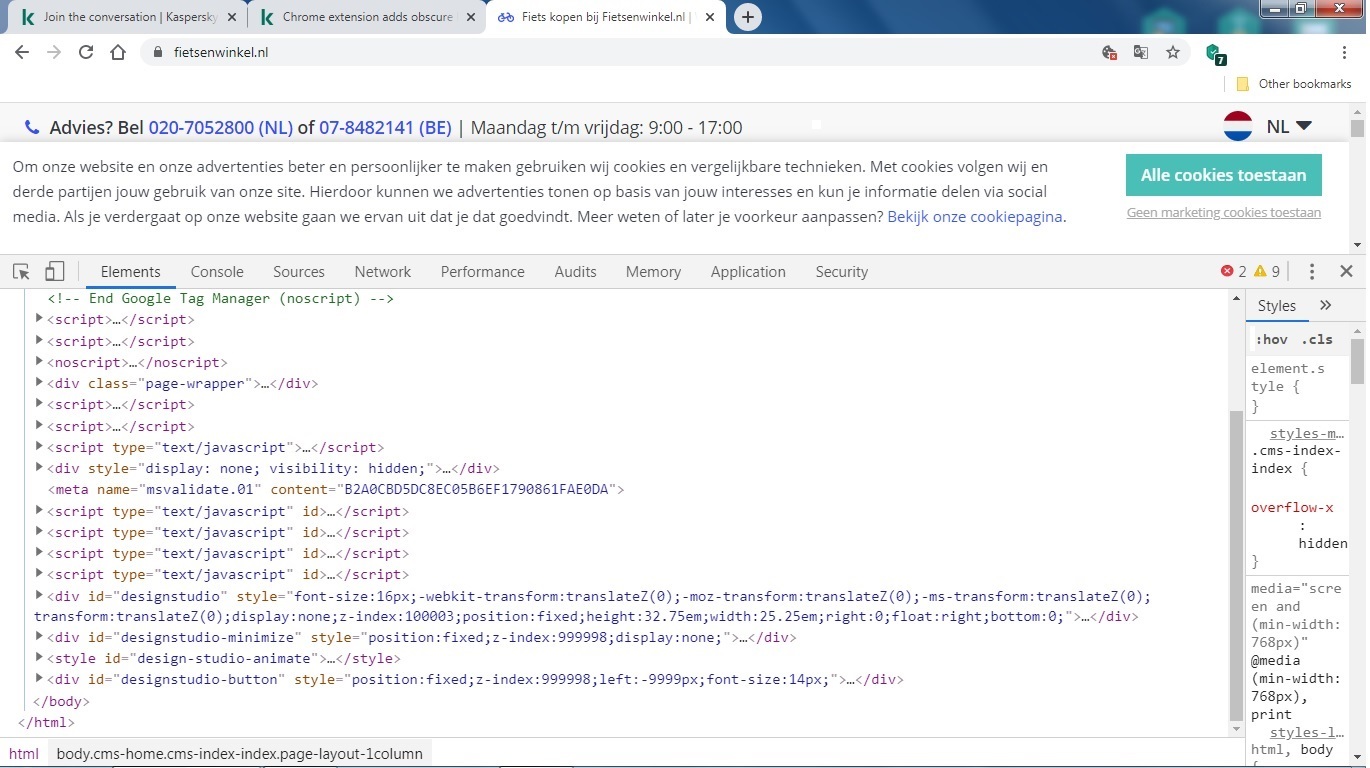The height and width of the screenshot is (768, 1370).
Task: Open the NL language dropdown
Action: 1289,126
